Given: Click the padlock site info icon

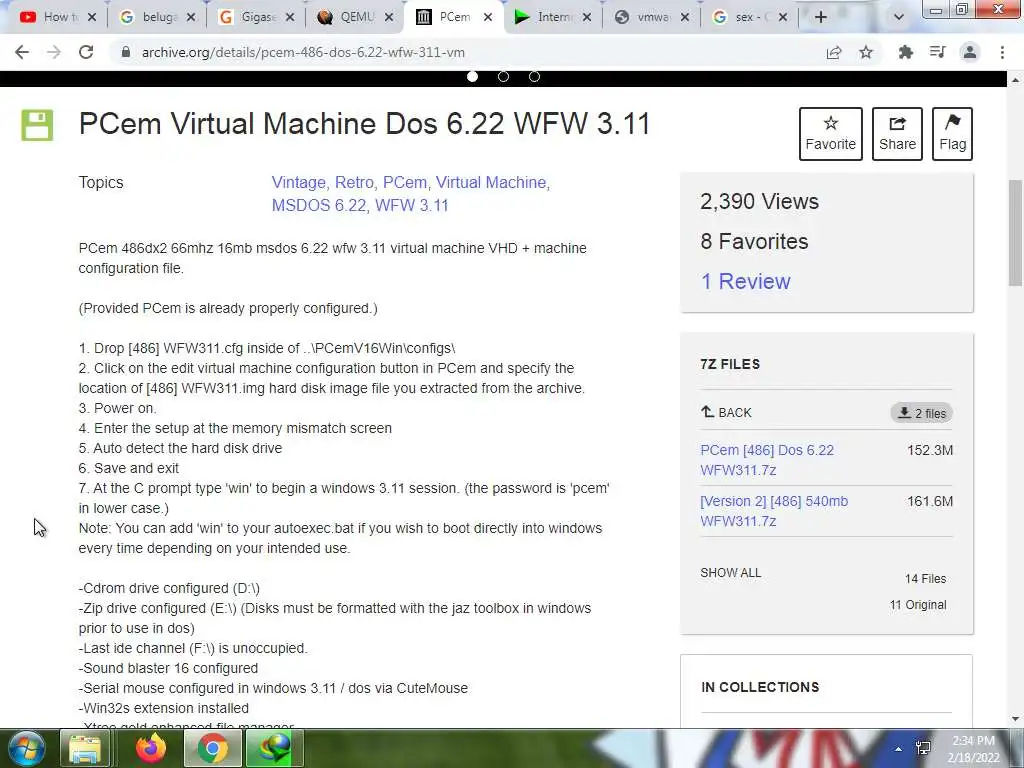Looking at the screenshot, I should 126,52.
